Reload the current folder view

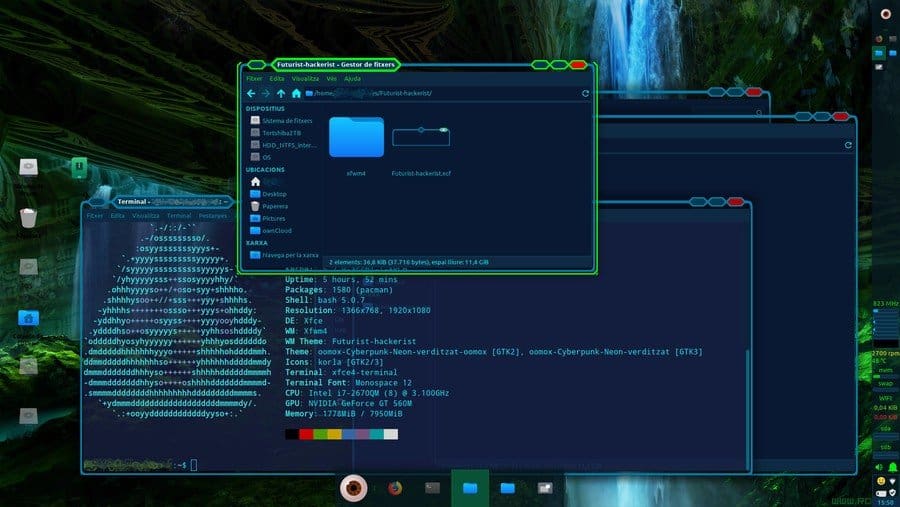[x=585, y=93]
